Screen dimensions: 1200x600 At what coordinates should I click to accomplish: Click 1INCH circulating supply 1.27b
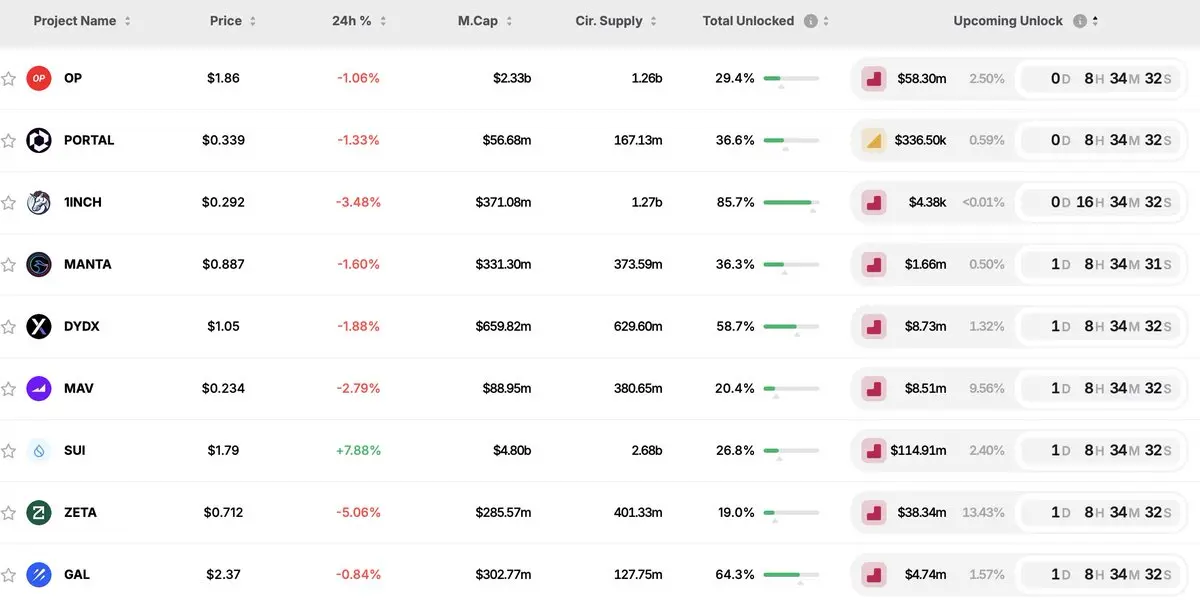pyautogui.click(x=646, y=202)
